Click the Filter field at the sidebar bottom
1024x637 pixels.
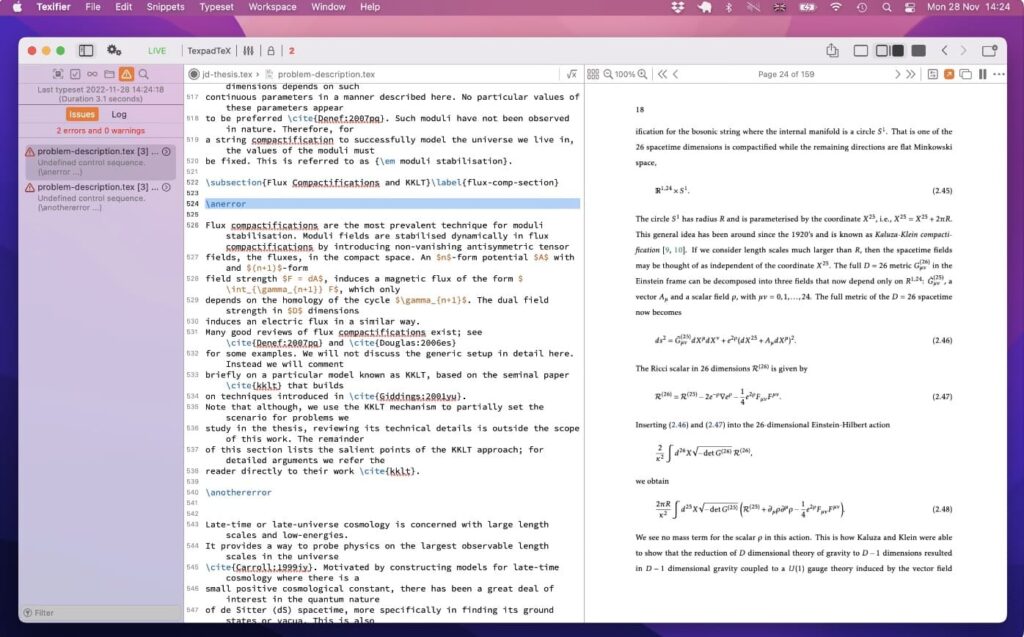point(100,612)
